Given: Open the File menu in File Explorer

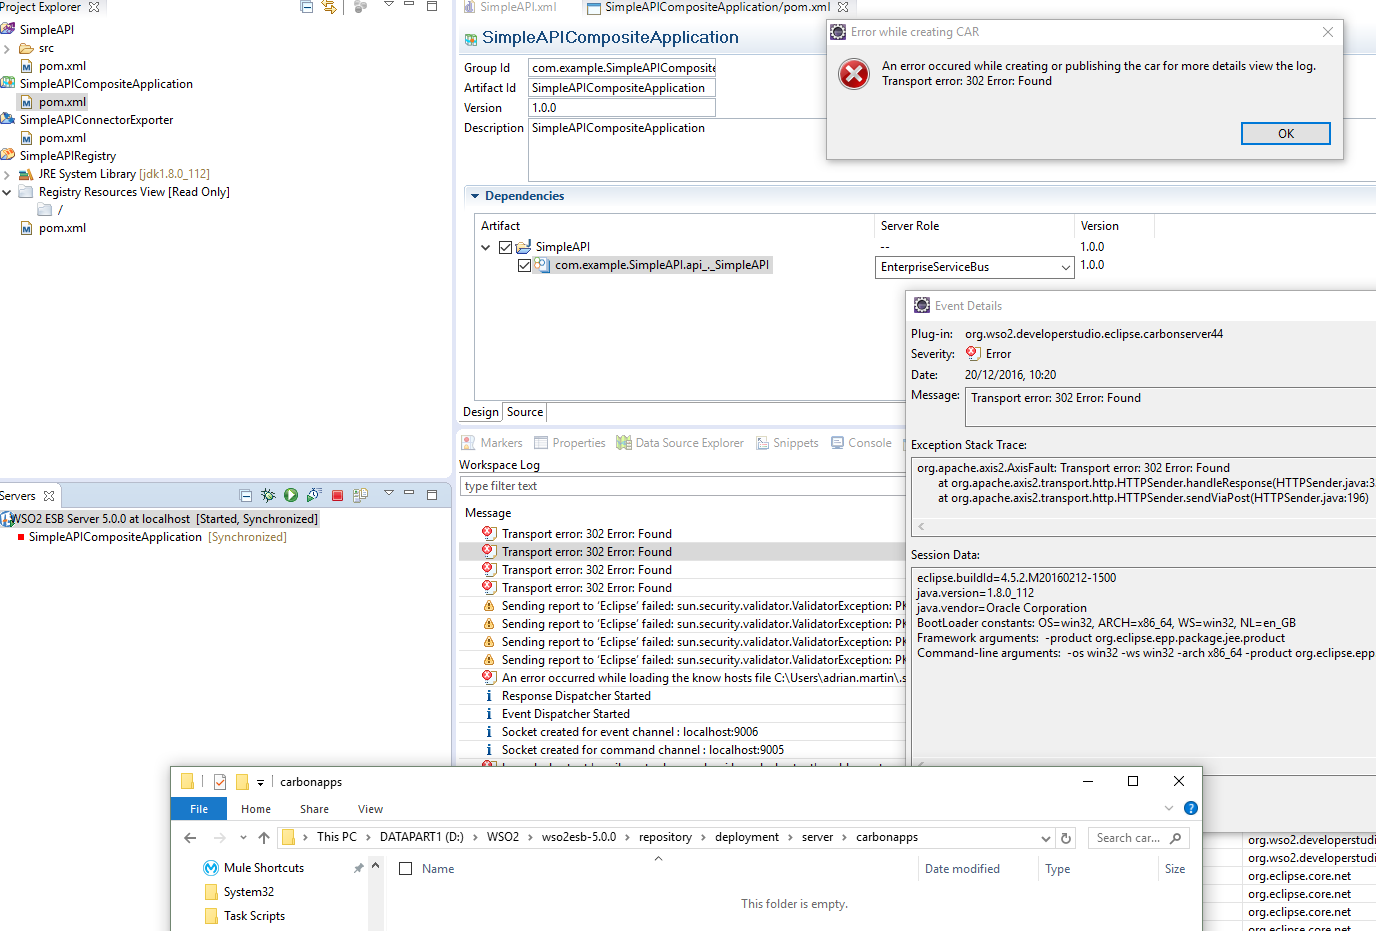Looking at the screenshot, I should coord(199,809).
